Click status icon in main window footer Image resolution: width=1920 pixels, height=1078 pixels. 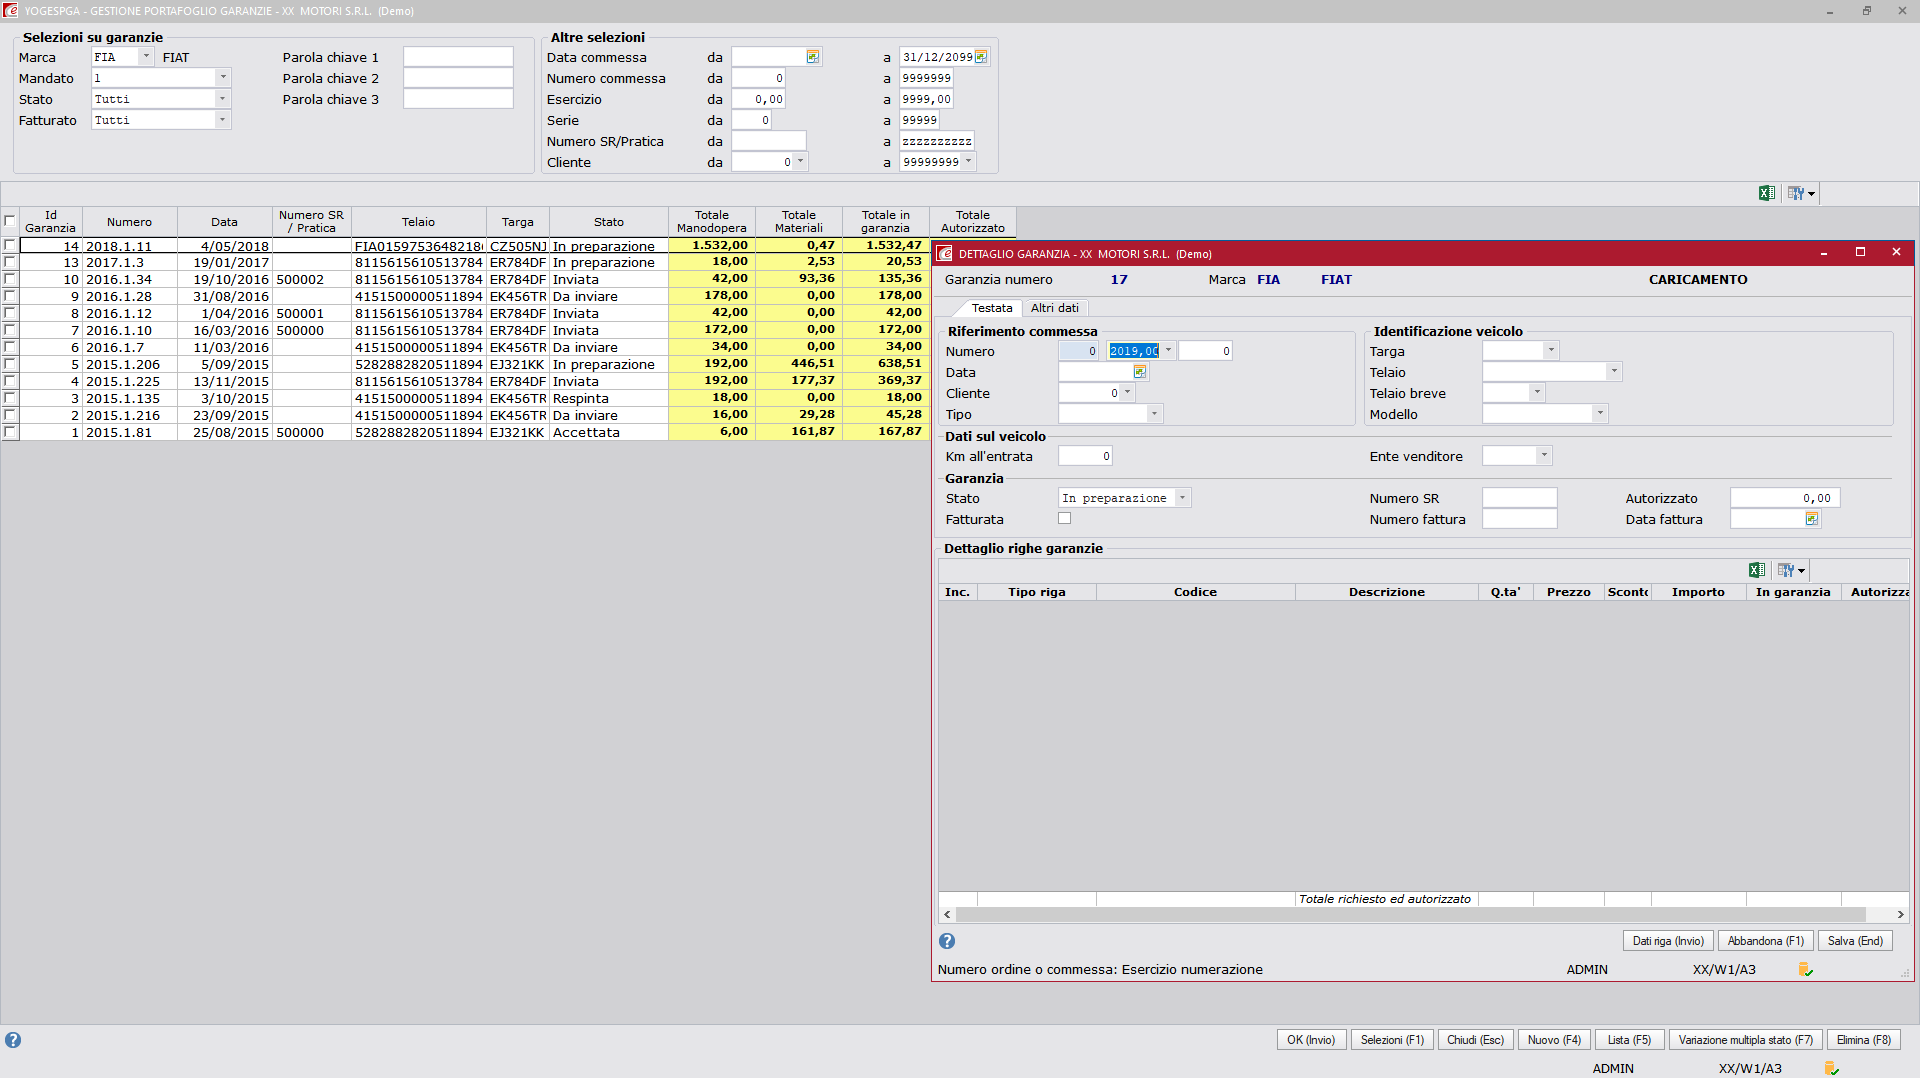pos(1832,1068)
